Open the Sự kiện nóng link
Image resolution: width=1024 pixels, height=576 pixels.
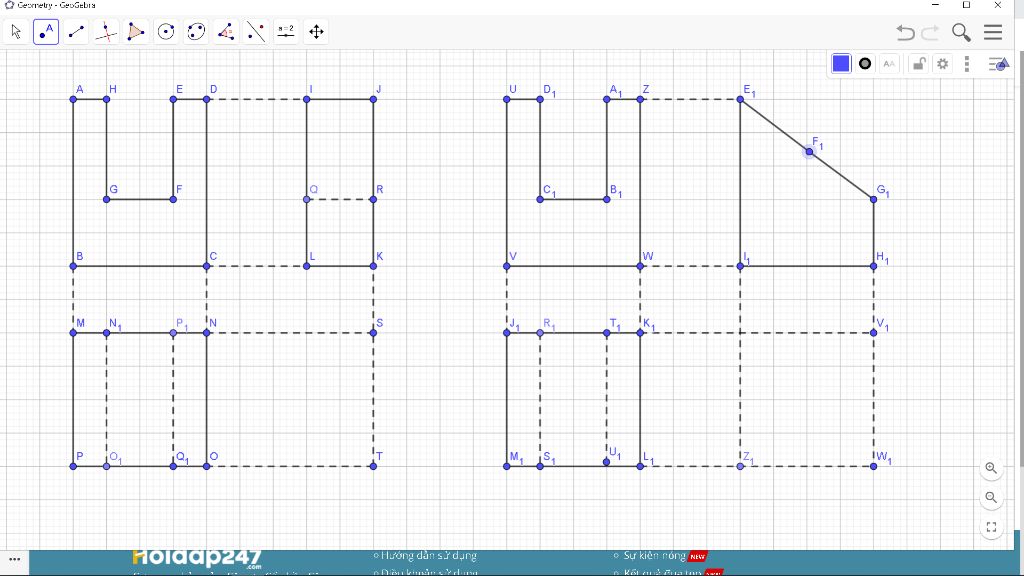click(654, 556)
